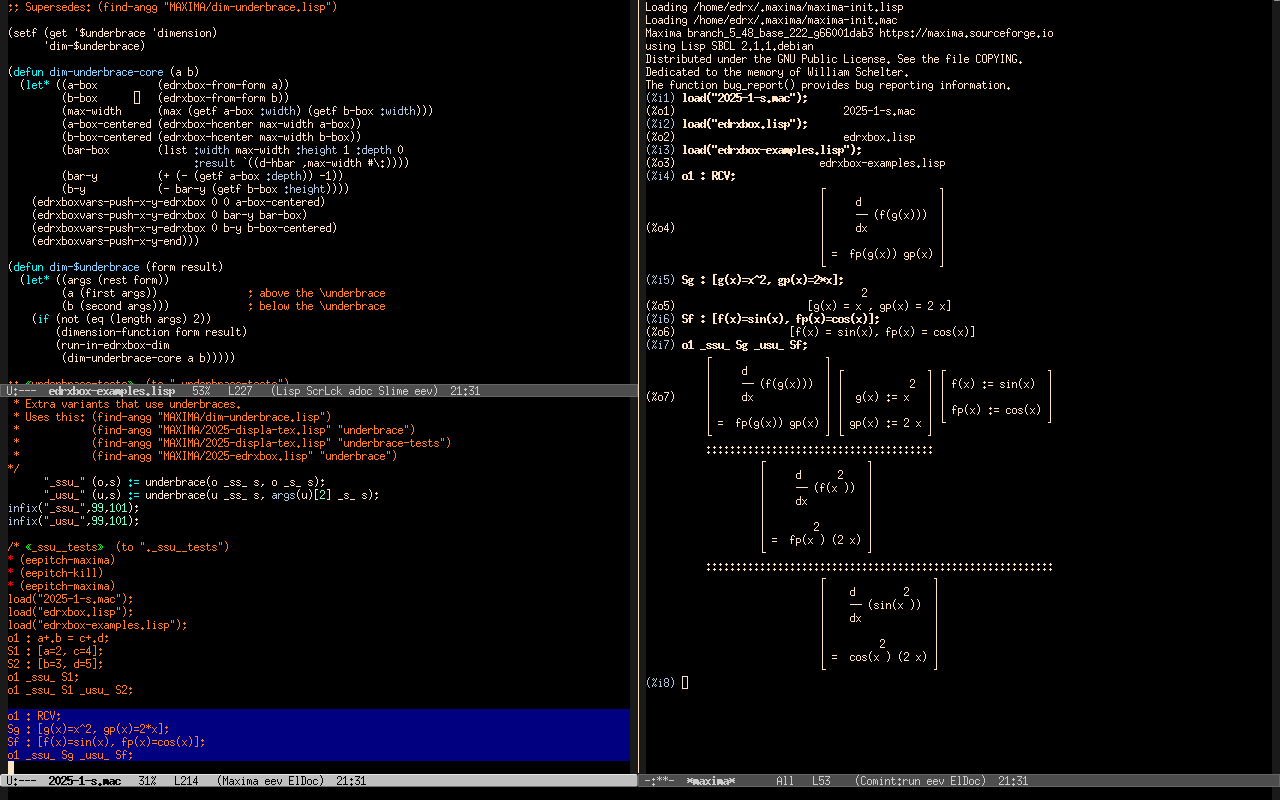Click the All position indicator in maxima mode line
This screenshot has height=800, width=1280.
point(785,781)
